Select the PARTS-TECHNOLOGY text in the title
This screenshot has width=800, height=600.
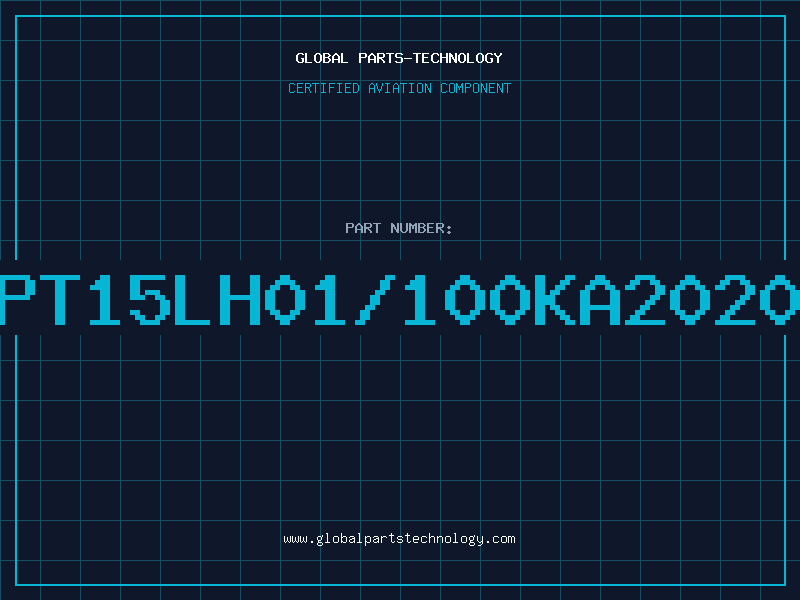point(430,58)
